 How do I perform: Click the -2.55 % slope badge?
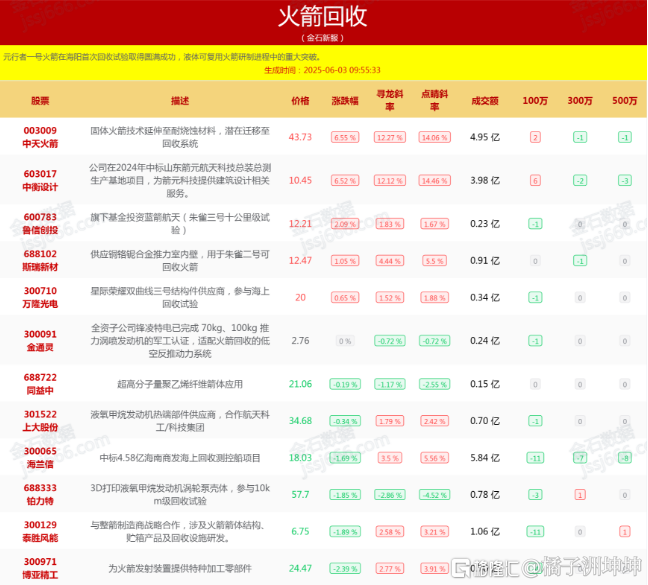click(434, 384)
